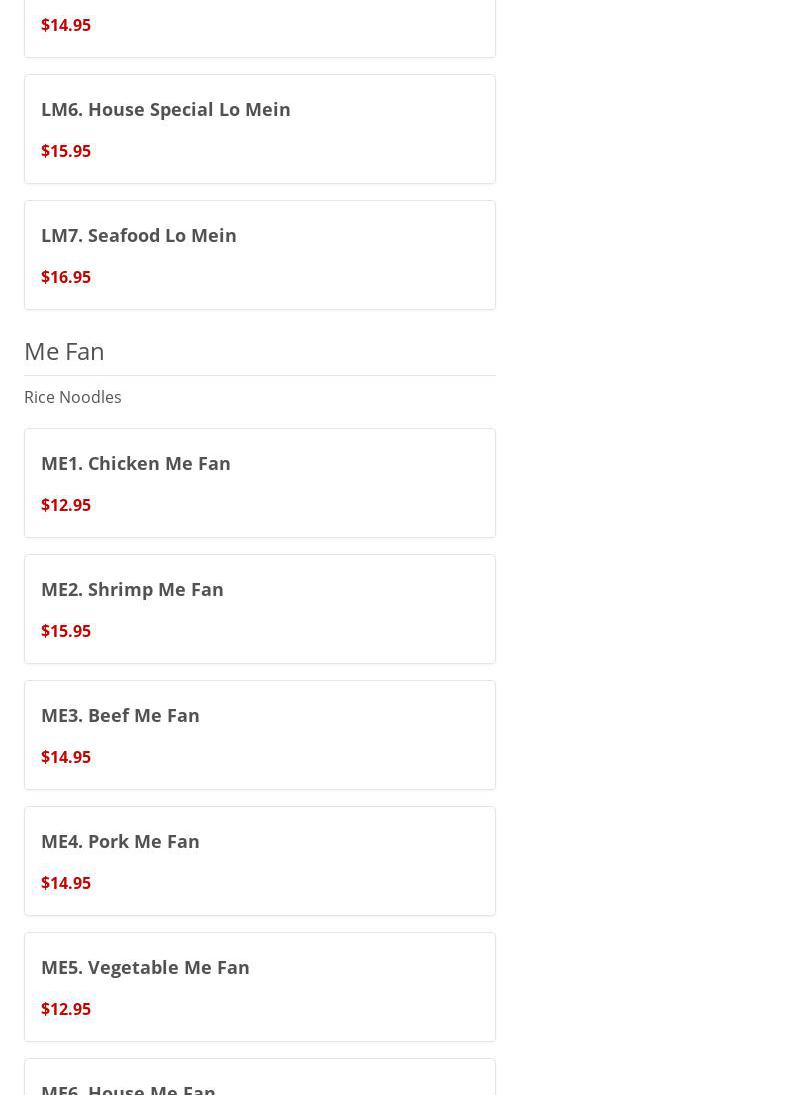Choose ME2. Shrimp Me Fan title

(x=132, y=589)
